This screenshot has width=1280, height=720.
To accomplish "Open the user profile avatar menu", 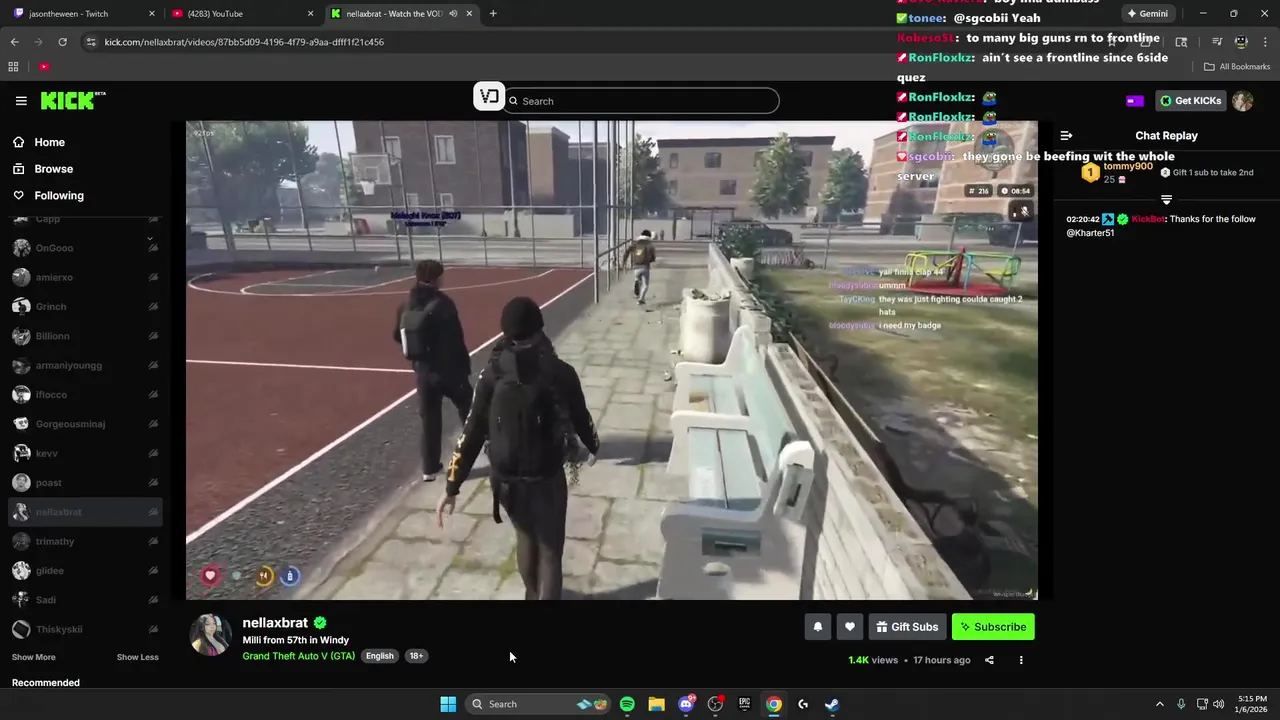I will (x=1242, y=101).
